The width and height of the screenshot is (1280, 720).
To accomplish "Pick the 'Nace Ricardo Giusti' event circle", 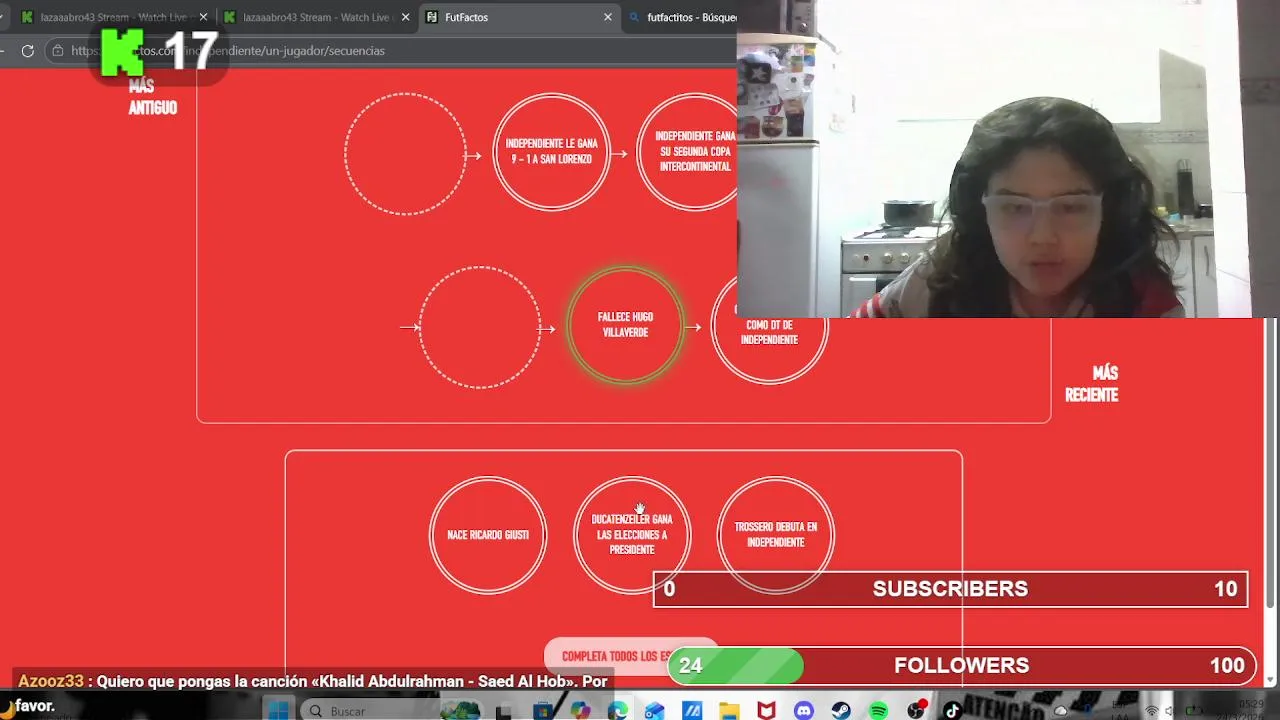I will (488, 535).
